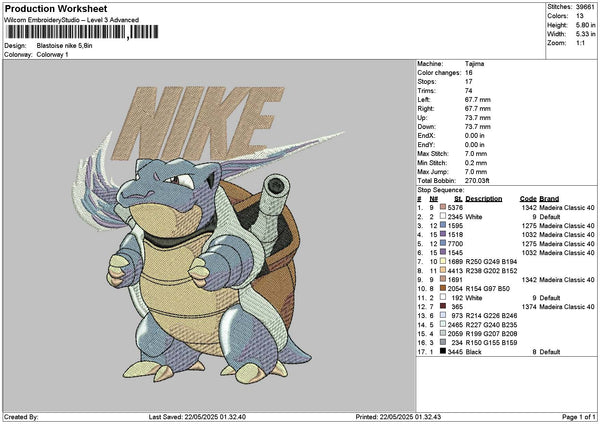This screenshot has width=600, height=424.
Task: Click the Description column header
Action: tap(484, 199)
